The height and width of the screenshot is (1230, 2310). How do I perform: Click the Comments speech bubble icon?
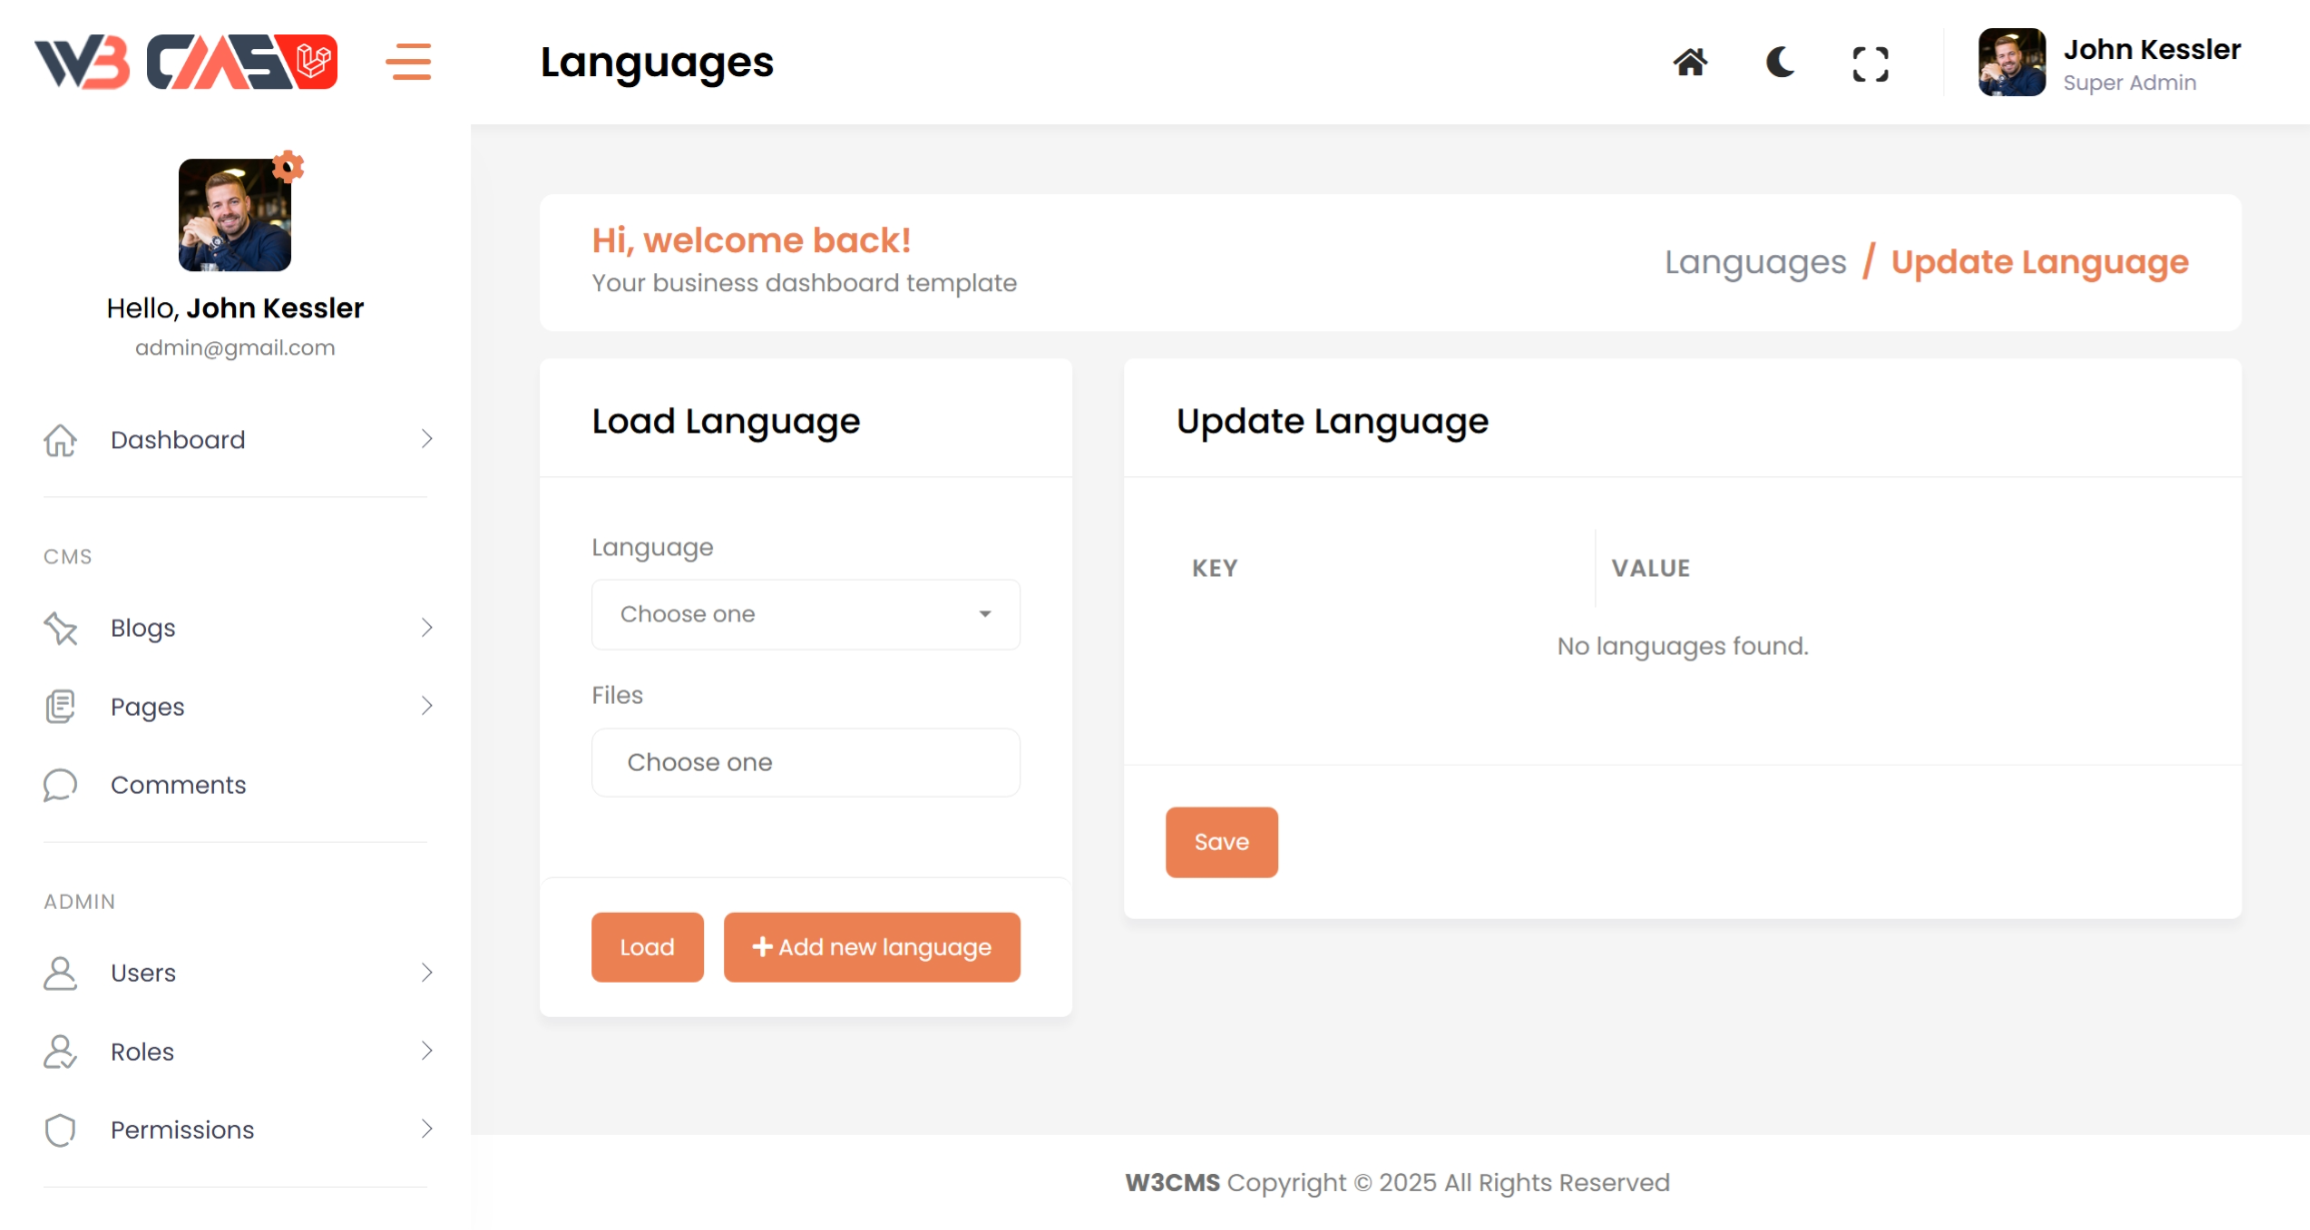[x=60, y=785]
